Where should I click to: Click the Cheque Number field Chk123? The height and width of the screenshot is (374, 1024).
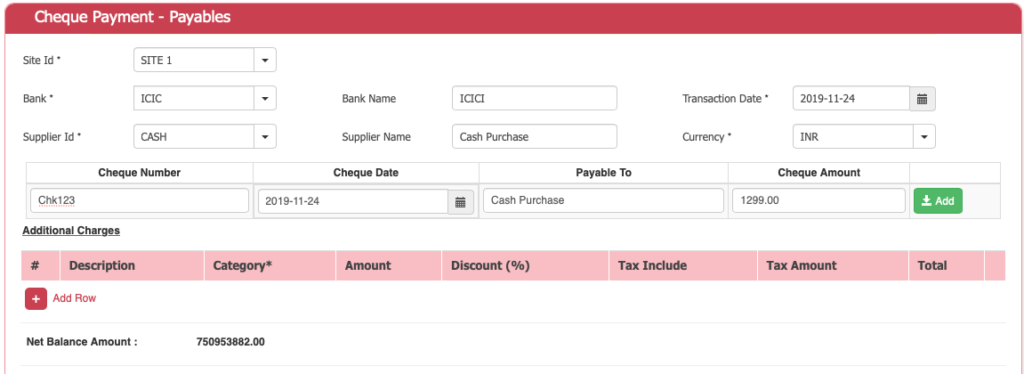(x=140, y=200)
